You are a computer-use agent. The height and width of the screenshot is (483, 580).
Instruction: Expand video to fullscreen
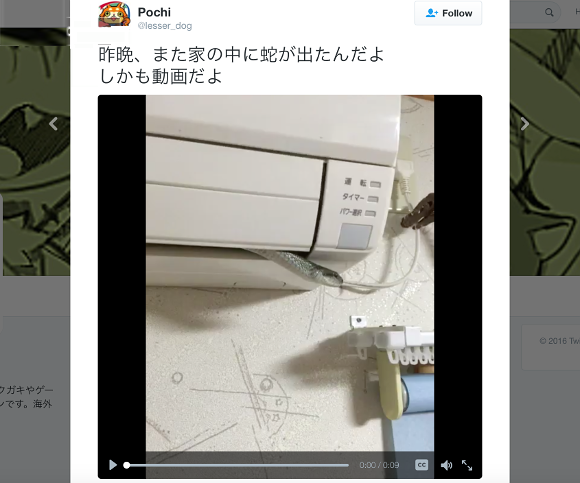coord(467,465)
